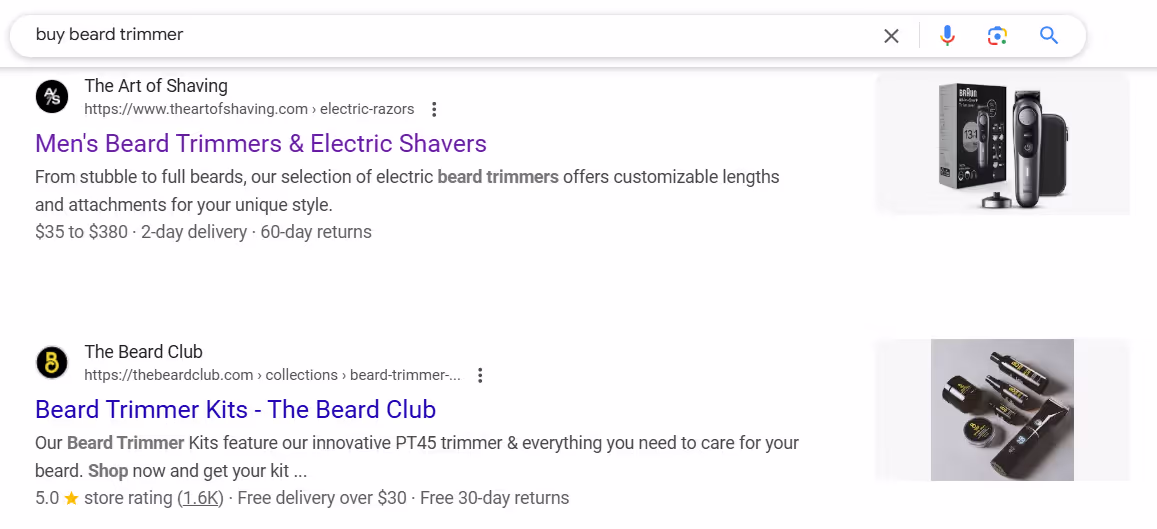Click The Art of Shaving site favicon
Viewport: 1157px width, 529px height.
click(52, 97)
